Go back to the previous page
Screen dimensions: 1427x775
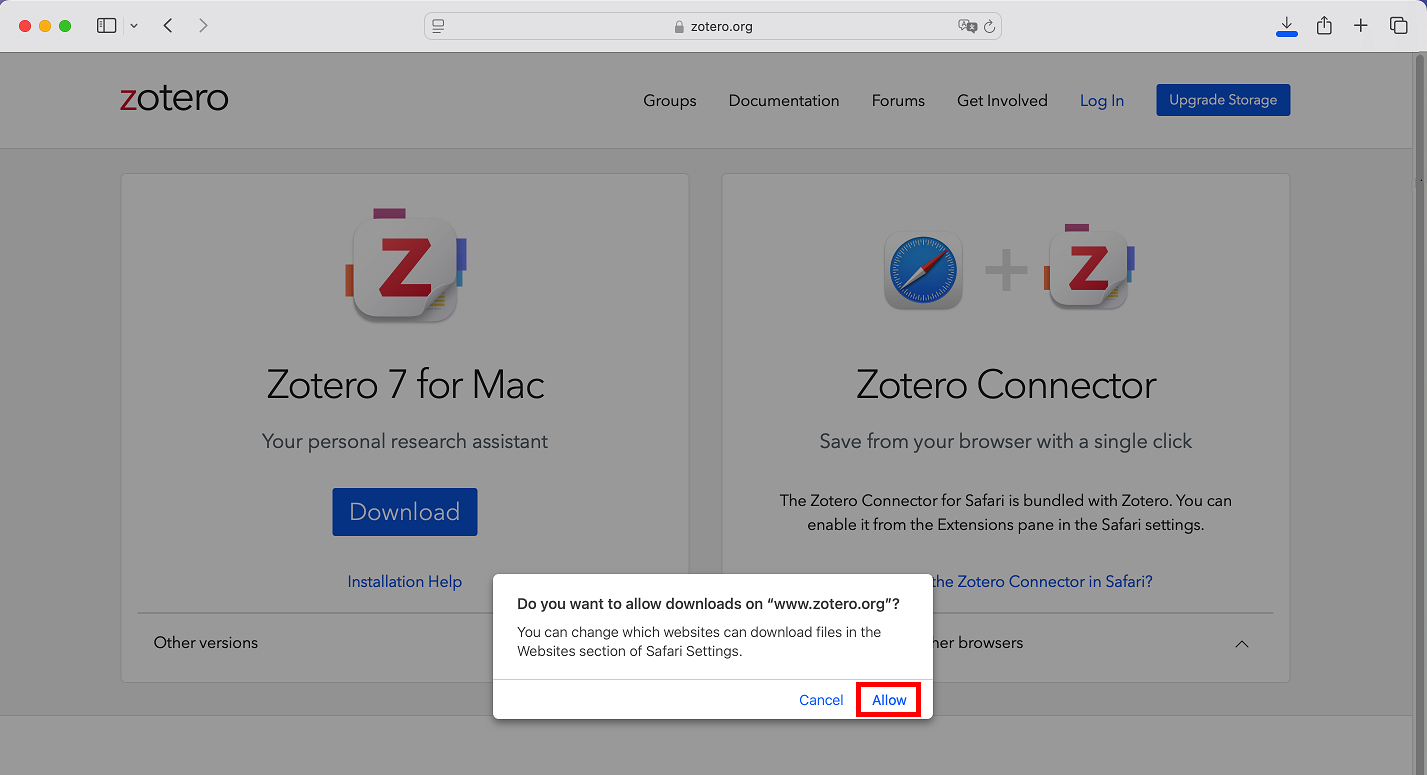coord(168,26)
